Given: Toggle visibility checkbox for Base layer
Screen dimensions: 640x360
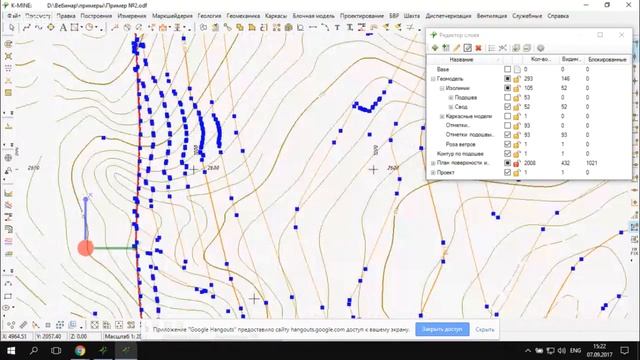Looking at the screenshot, I should (507, 69).
